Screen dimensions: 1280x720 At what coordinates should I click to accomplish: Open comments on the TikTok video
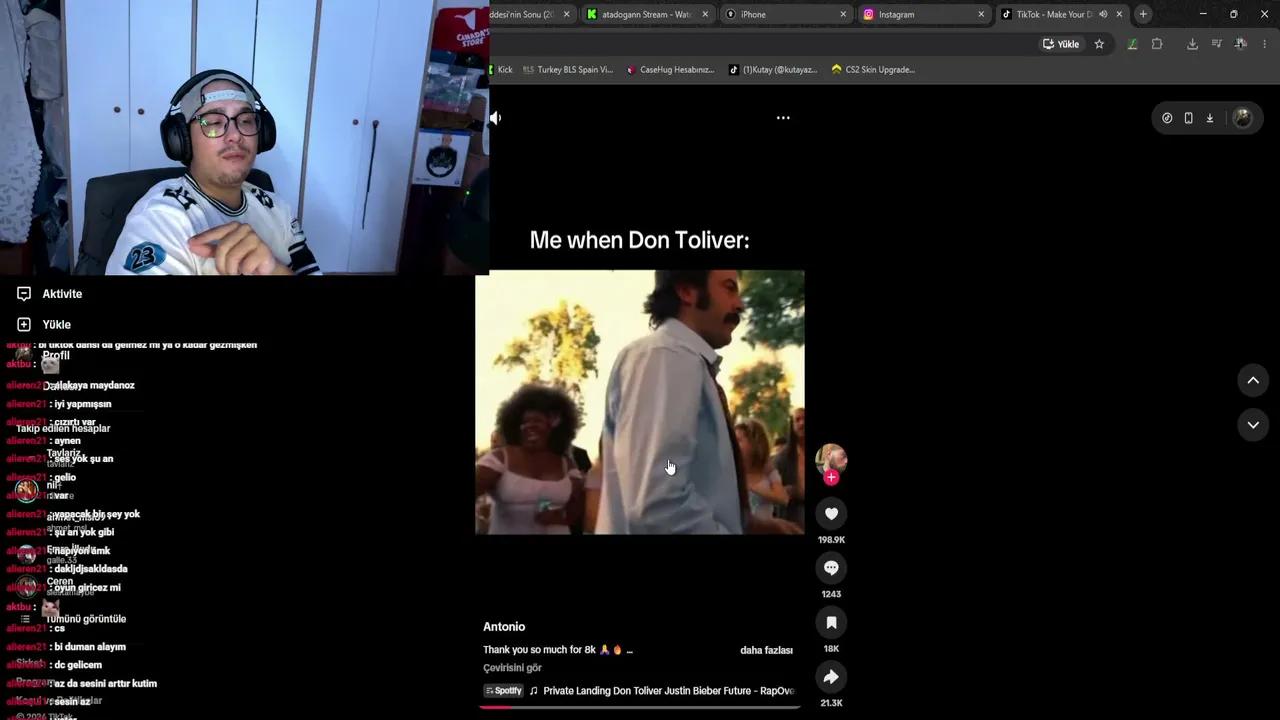coord(831,568)
